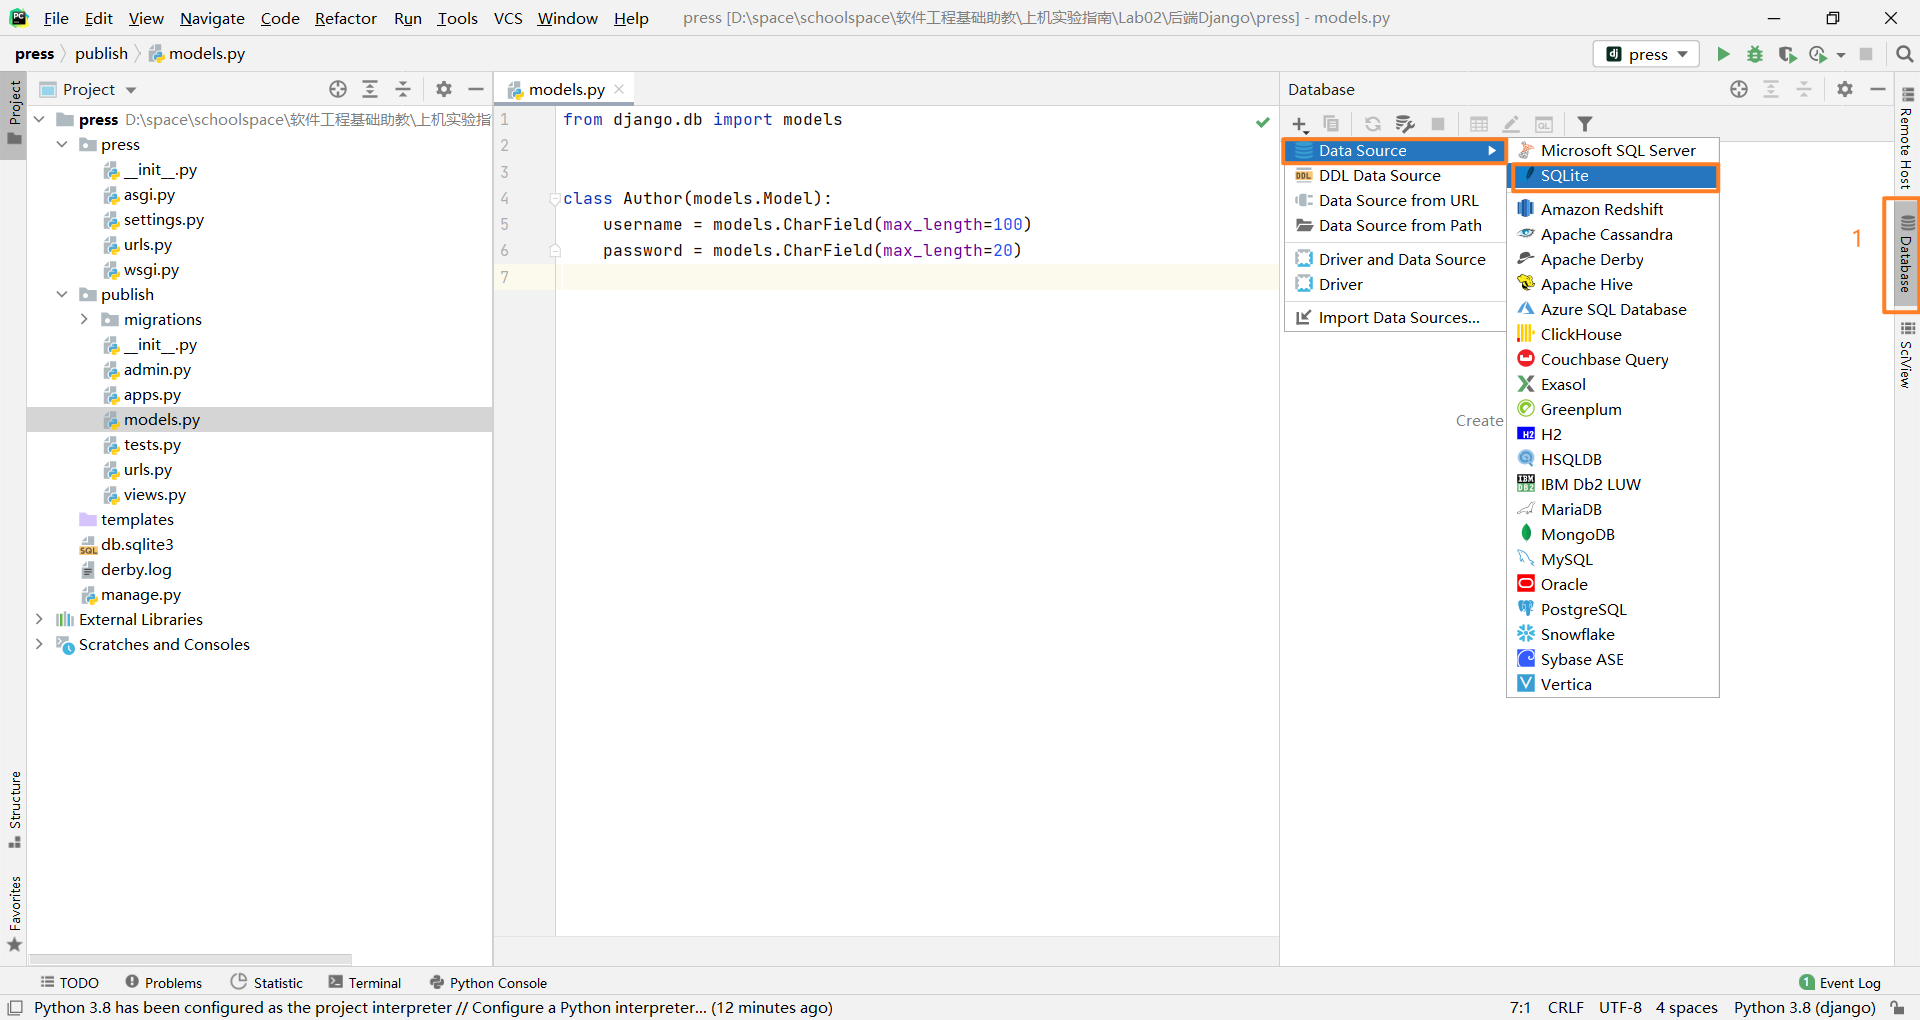Open the Terminal tool window
The height and width of the screenshot is (1020, 1920).
pos(365,983)
